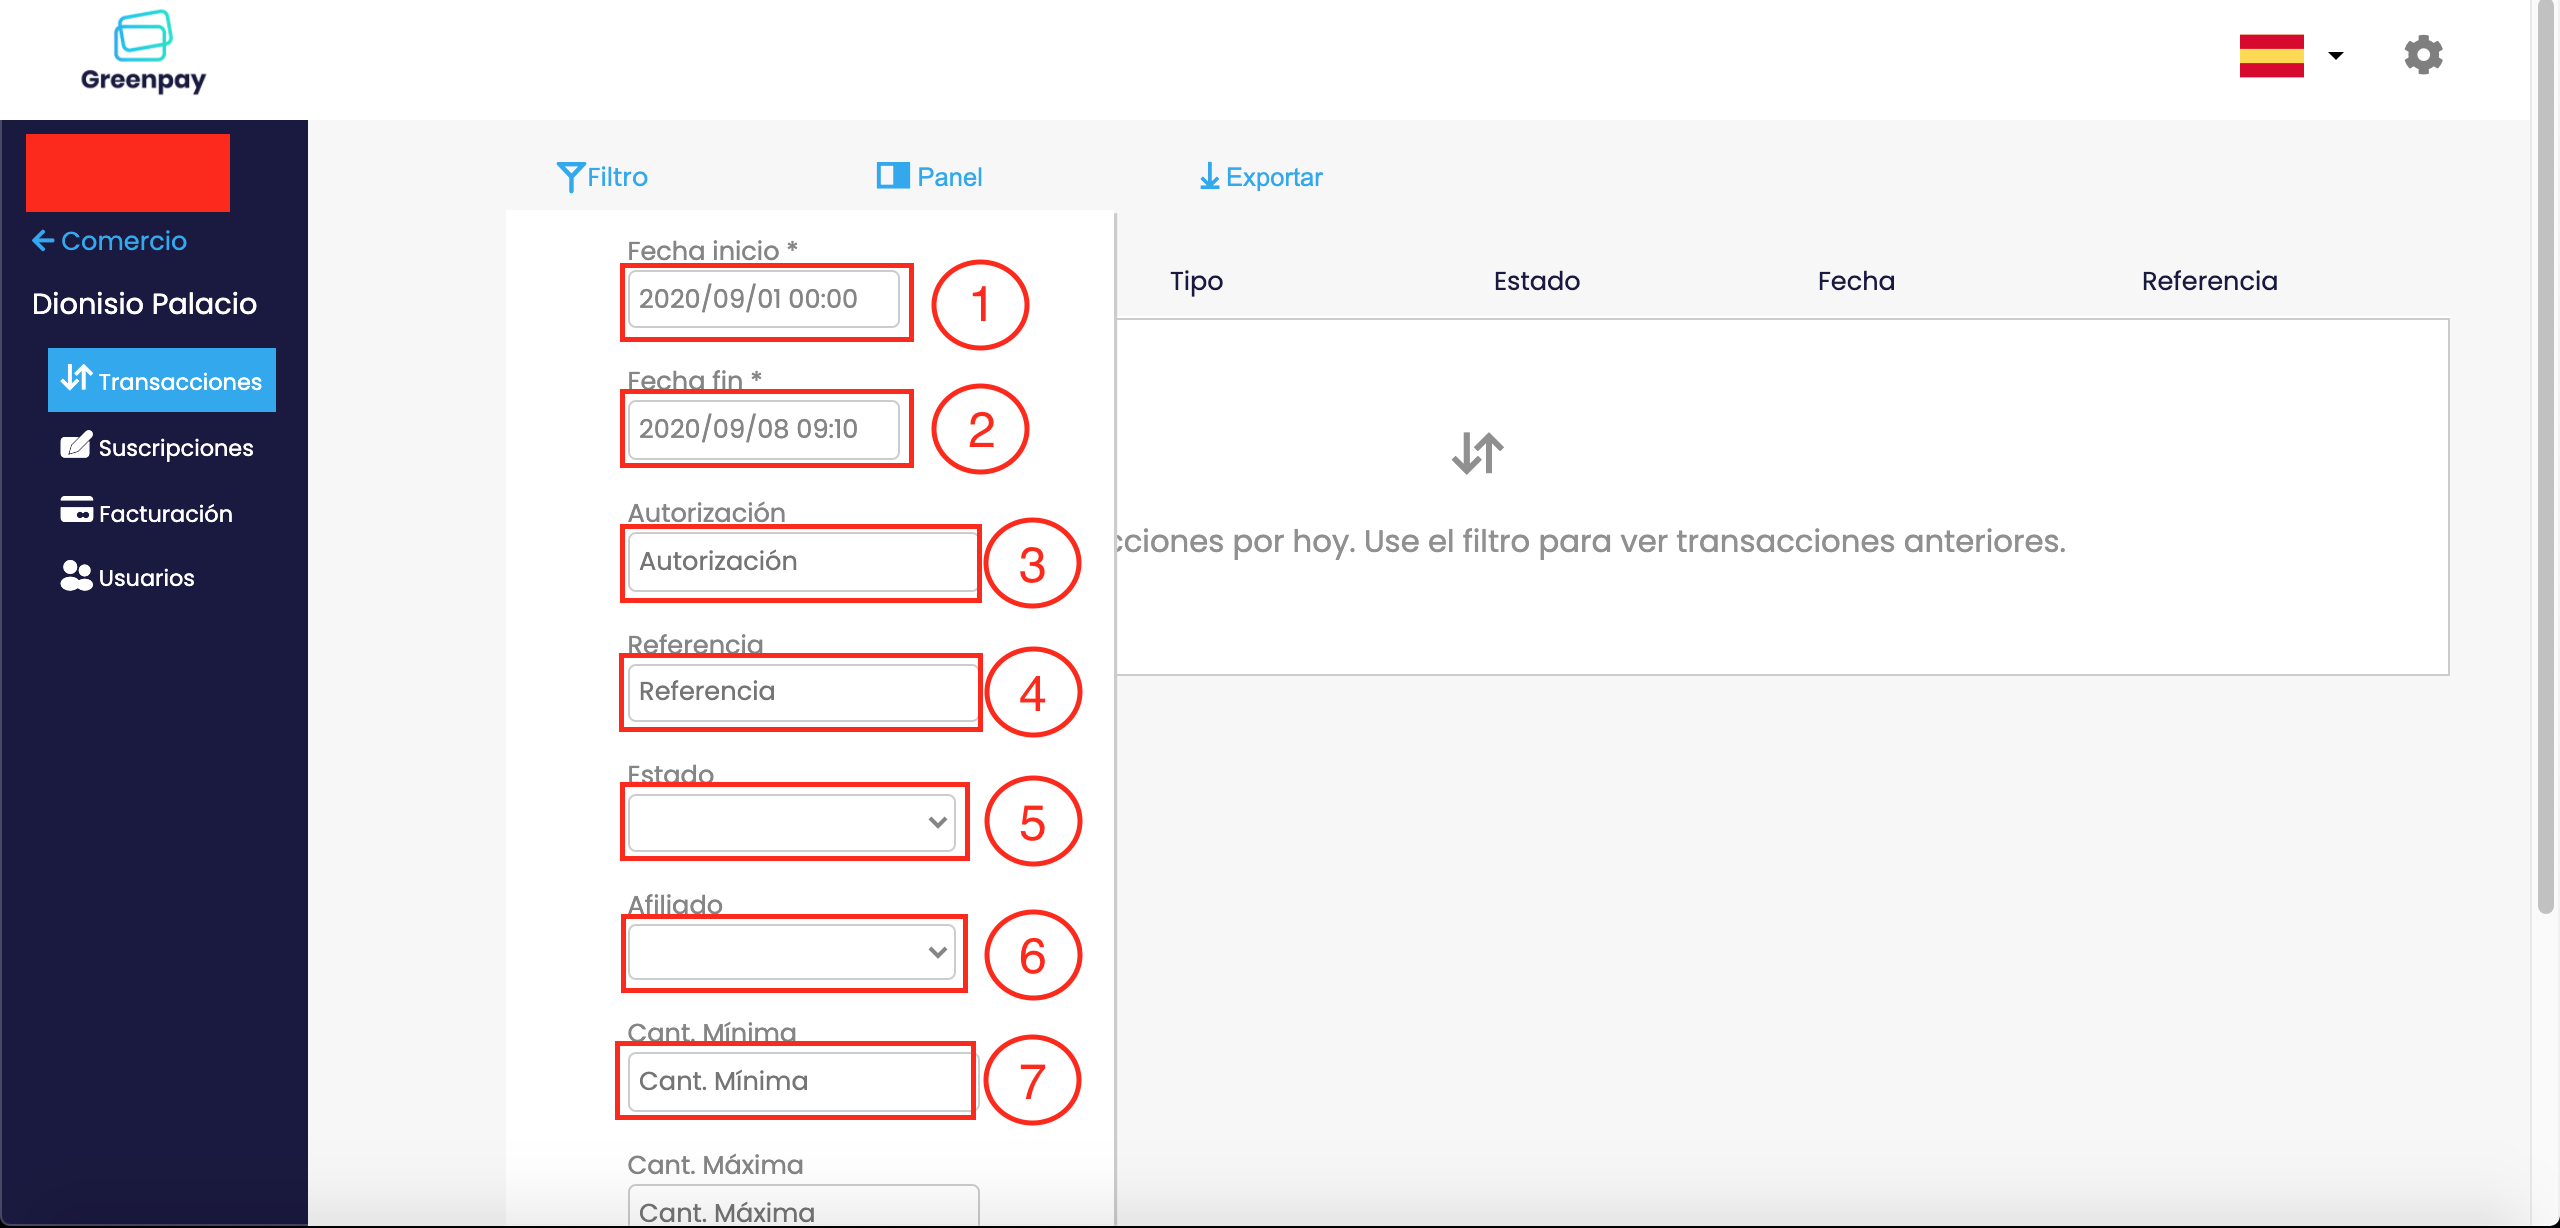Click the Greenpay logo

pyautogui.click(x=143, y=52)
